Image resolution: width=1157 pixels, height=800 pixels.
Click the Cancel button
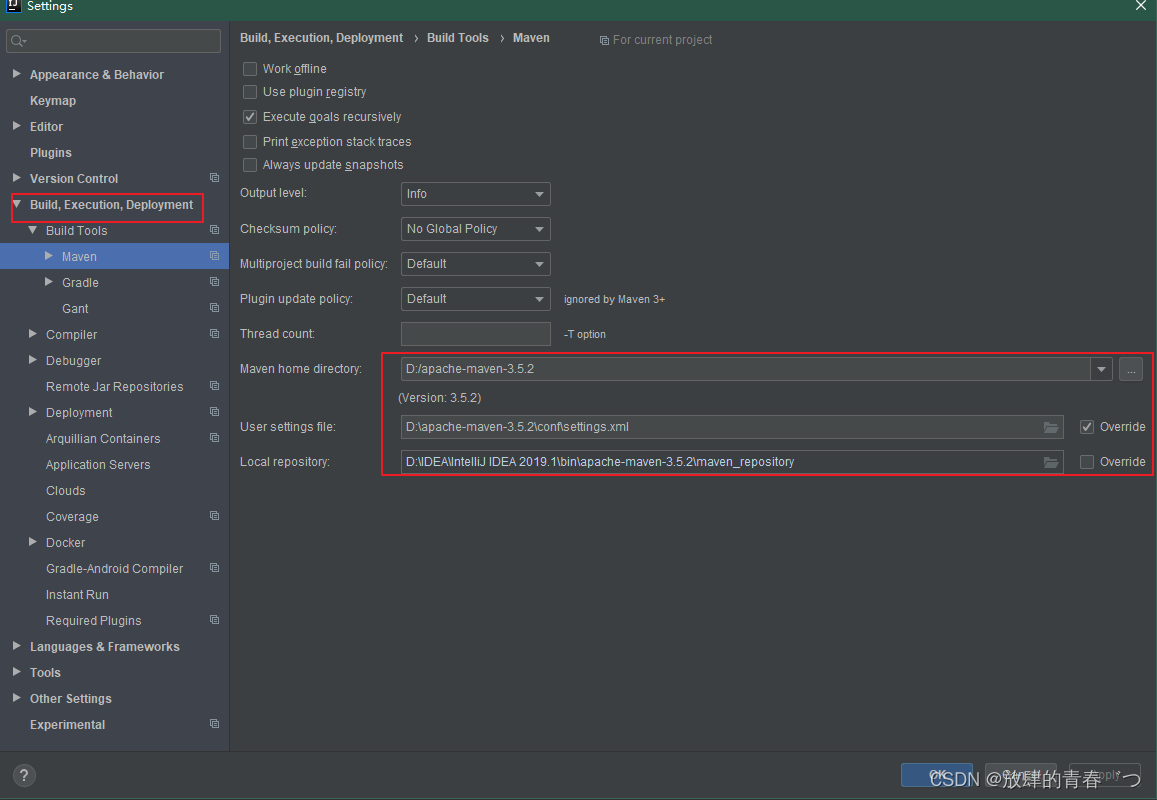[1021, 775]
